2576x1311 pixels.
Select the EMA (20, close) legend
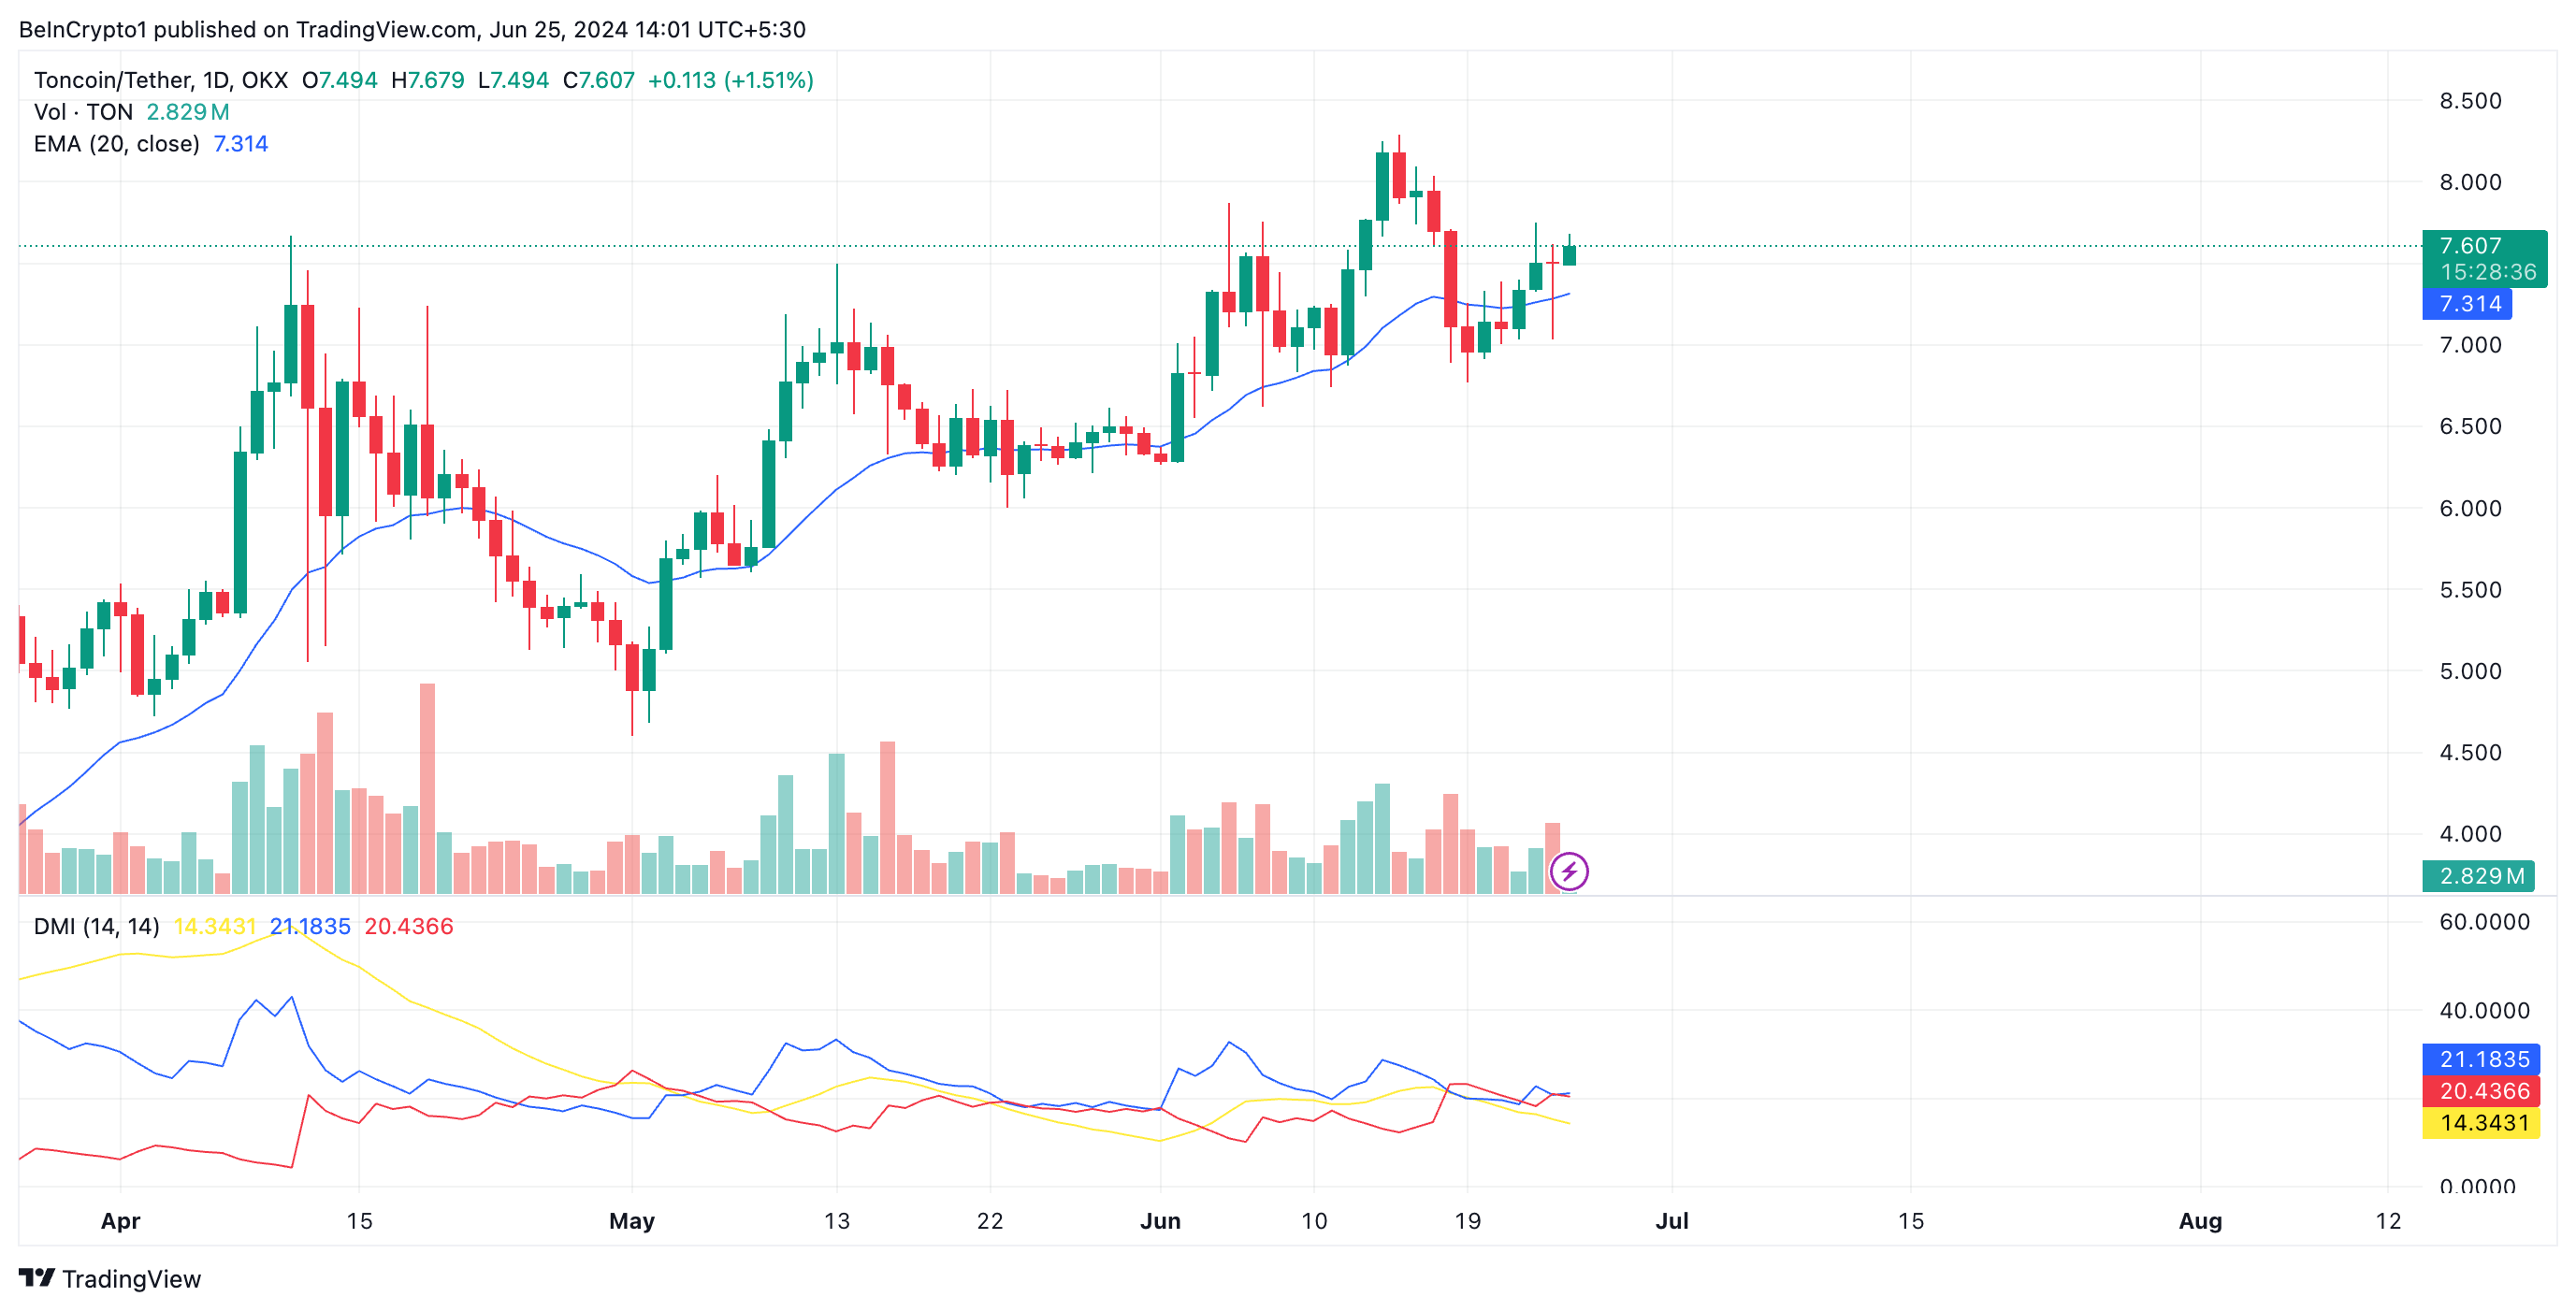point(116,144)
